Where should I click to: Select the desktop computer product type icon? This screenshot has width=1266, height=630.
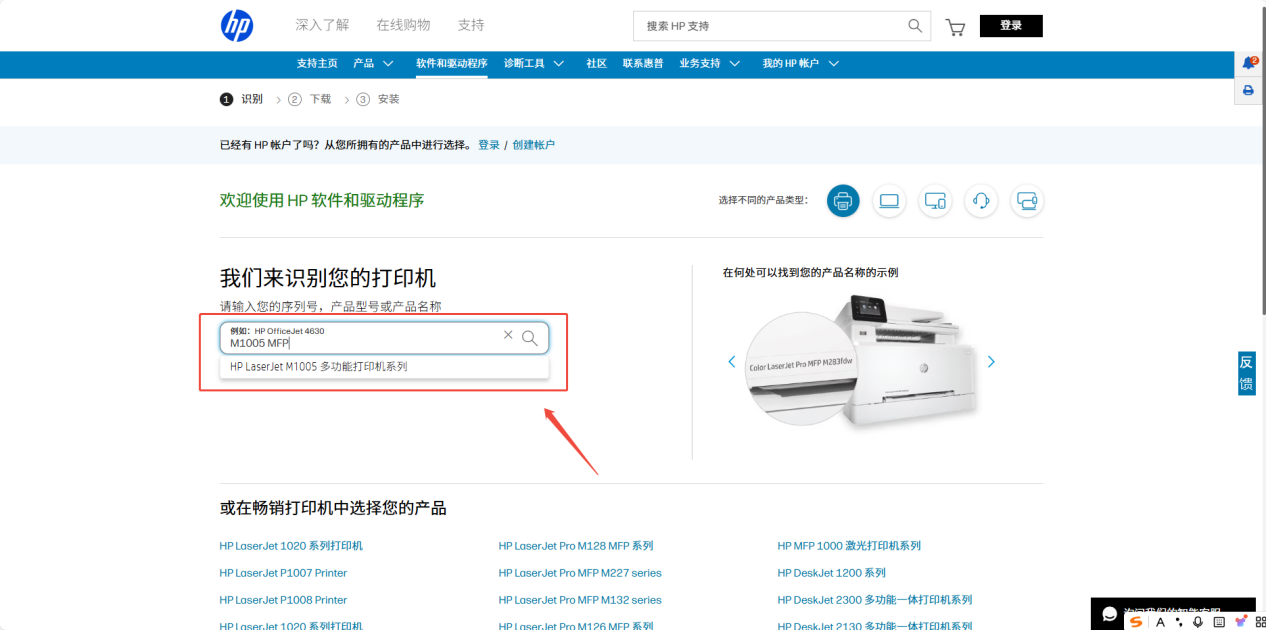tap(935, 201)
